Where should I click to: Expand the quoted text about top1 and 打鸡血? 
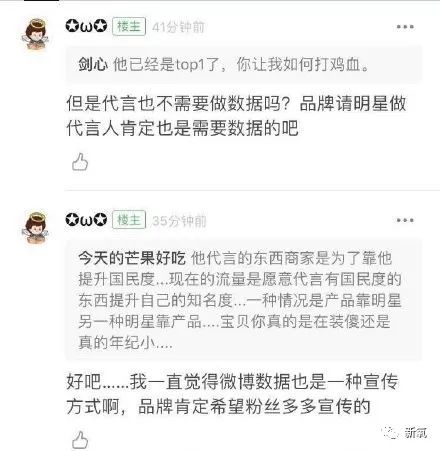pyautogui.click(x=243, y=64)
